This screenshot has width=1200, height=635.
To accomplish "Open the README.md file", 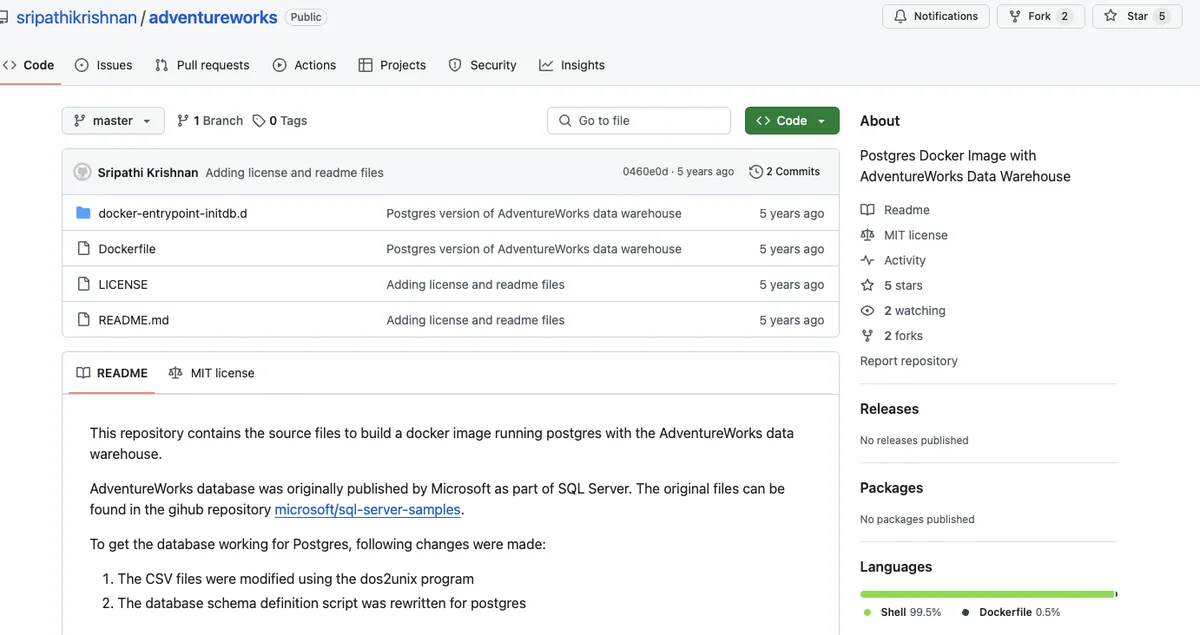I will 133,320.
